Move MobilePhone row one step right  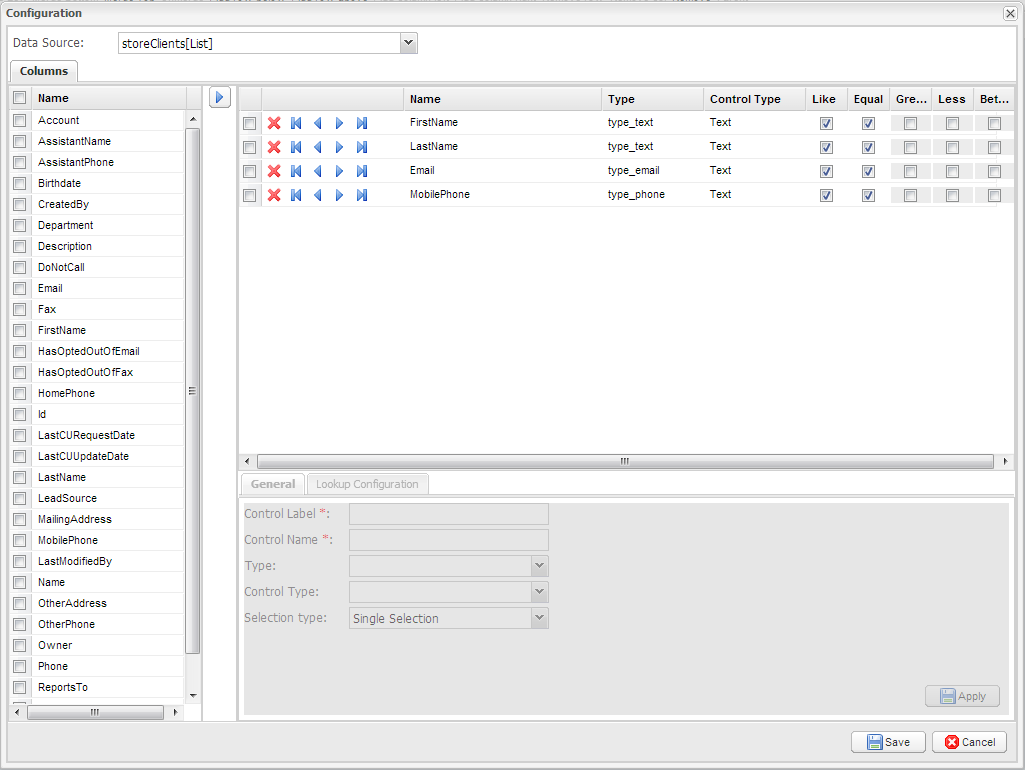coord(339,195)
